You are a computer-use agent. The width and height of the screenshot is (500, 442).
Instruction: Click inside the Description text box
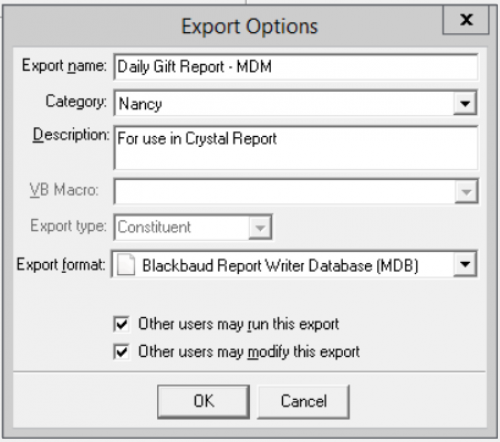pos(295,148)
